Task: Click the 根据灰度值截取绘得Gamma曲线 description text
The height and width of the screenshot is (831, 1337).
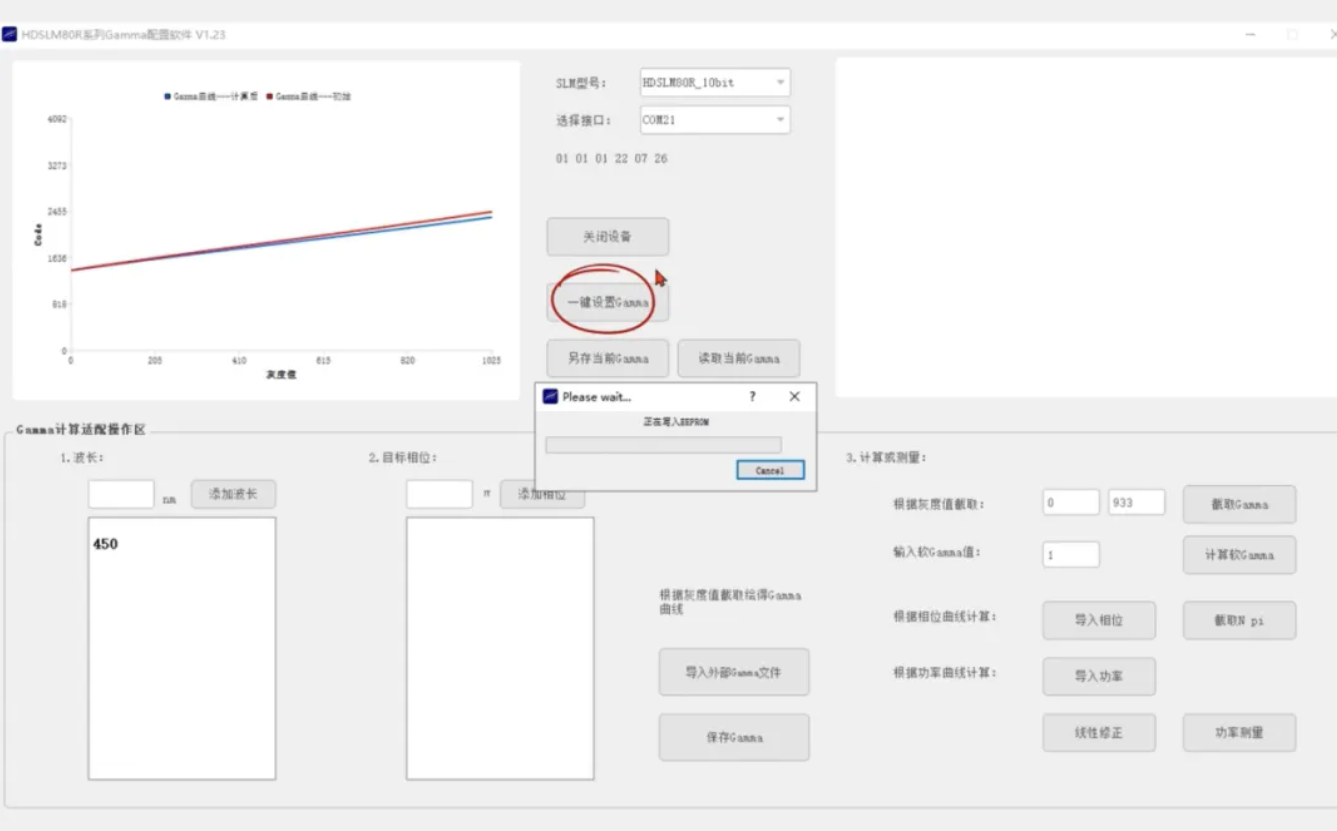Action: point(730,602)
